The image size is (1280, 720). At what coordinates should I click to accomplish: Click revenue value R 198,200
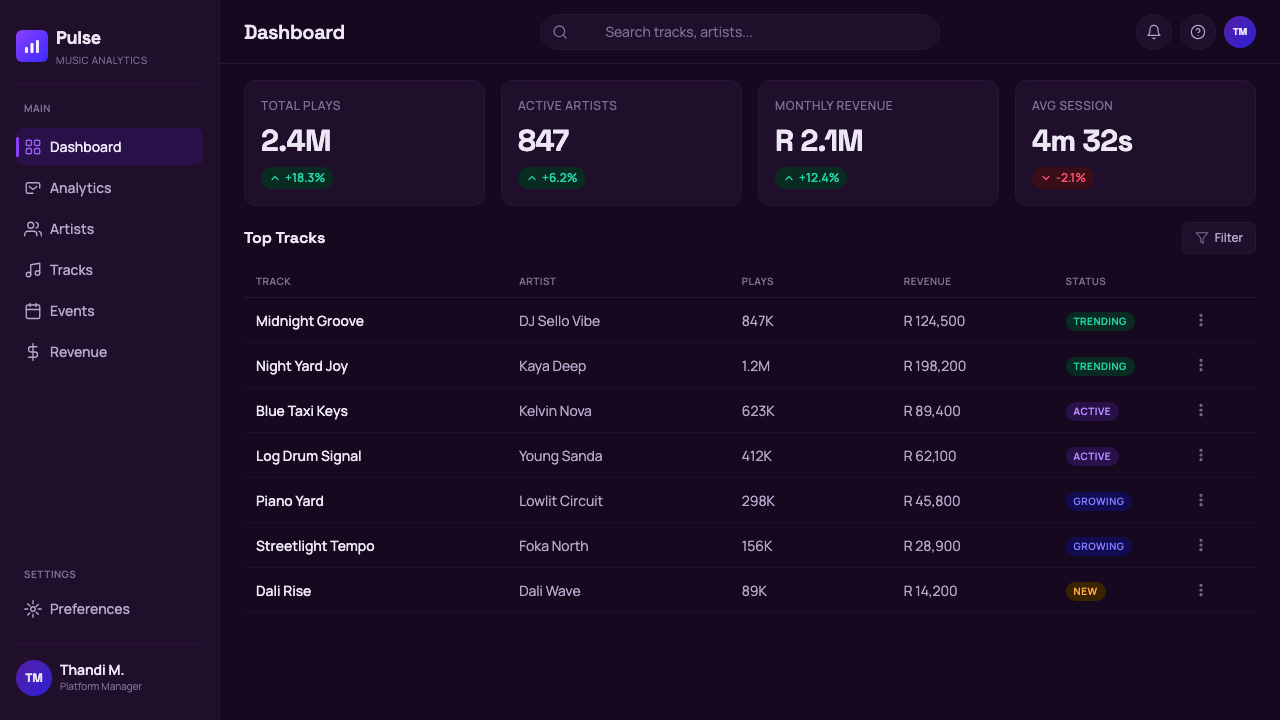(935, 366)
